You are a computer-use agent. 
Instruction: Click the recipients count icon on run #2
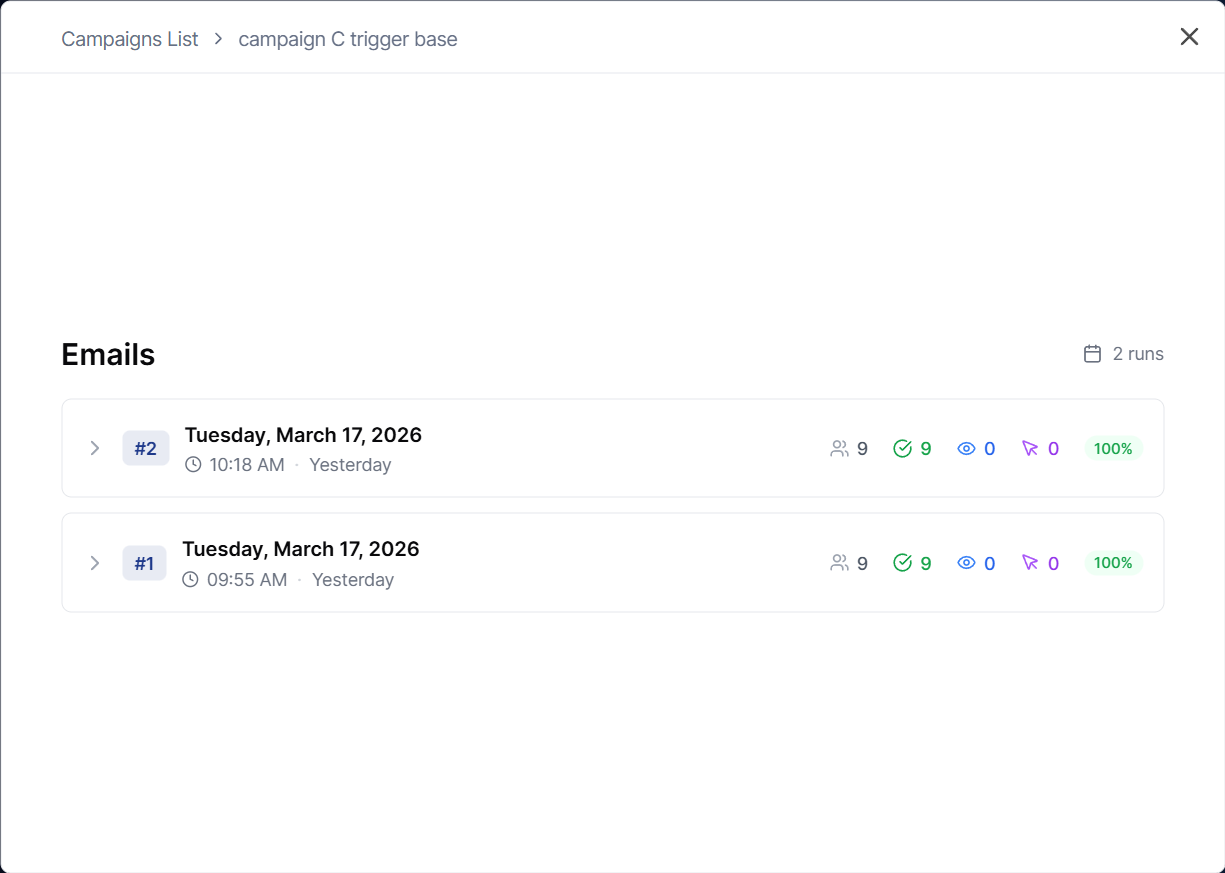838,448
